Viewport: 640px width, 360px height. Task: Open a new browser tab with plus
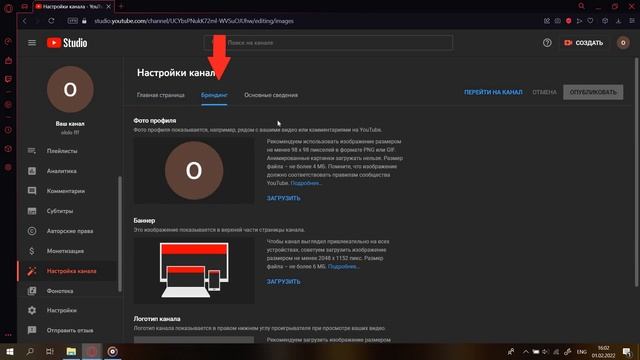click(x=121, y=7)
